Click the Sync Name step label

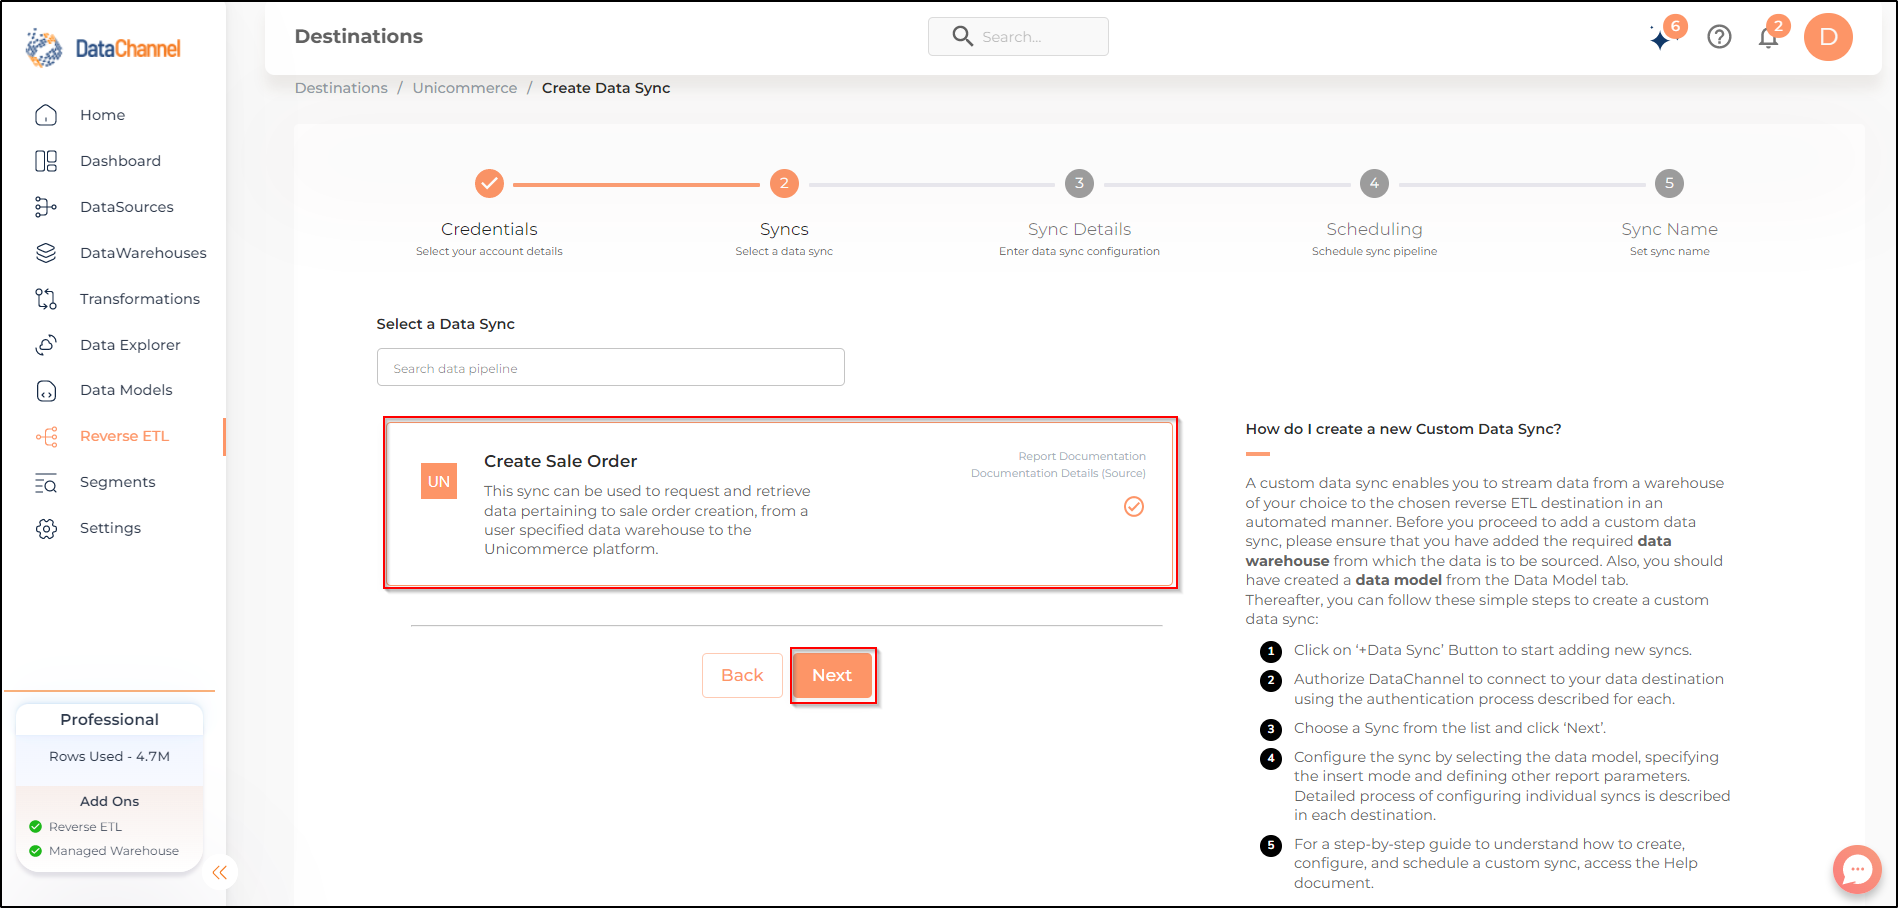(1669, 229)
